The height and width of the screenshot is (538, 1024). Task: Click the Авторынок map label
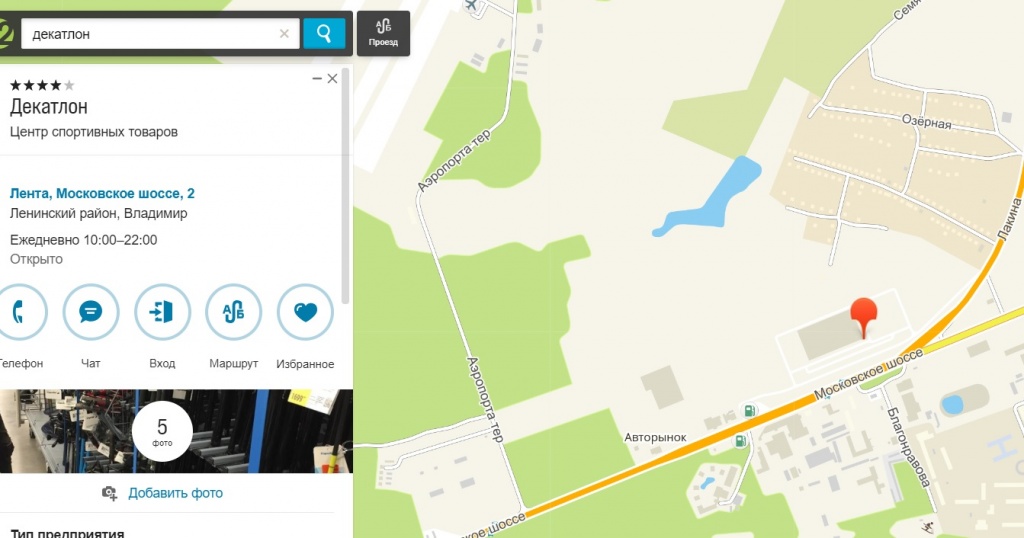pos(655,437)
